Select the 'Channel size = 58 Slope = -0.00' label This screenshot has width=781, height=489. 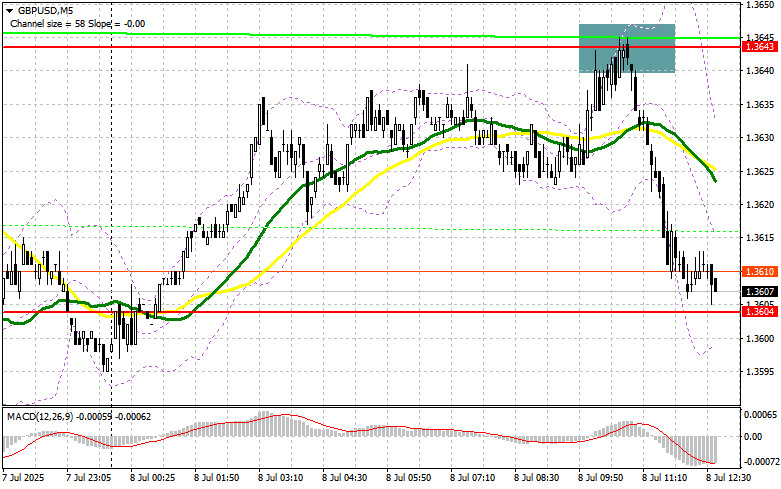click(x=77, y=23)
